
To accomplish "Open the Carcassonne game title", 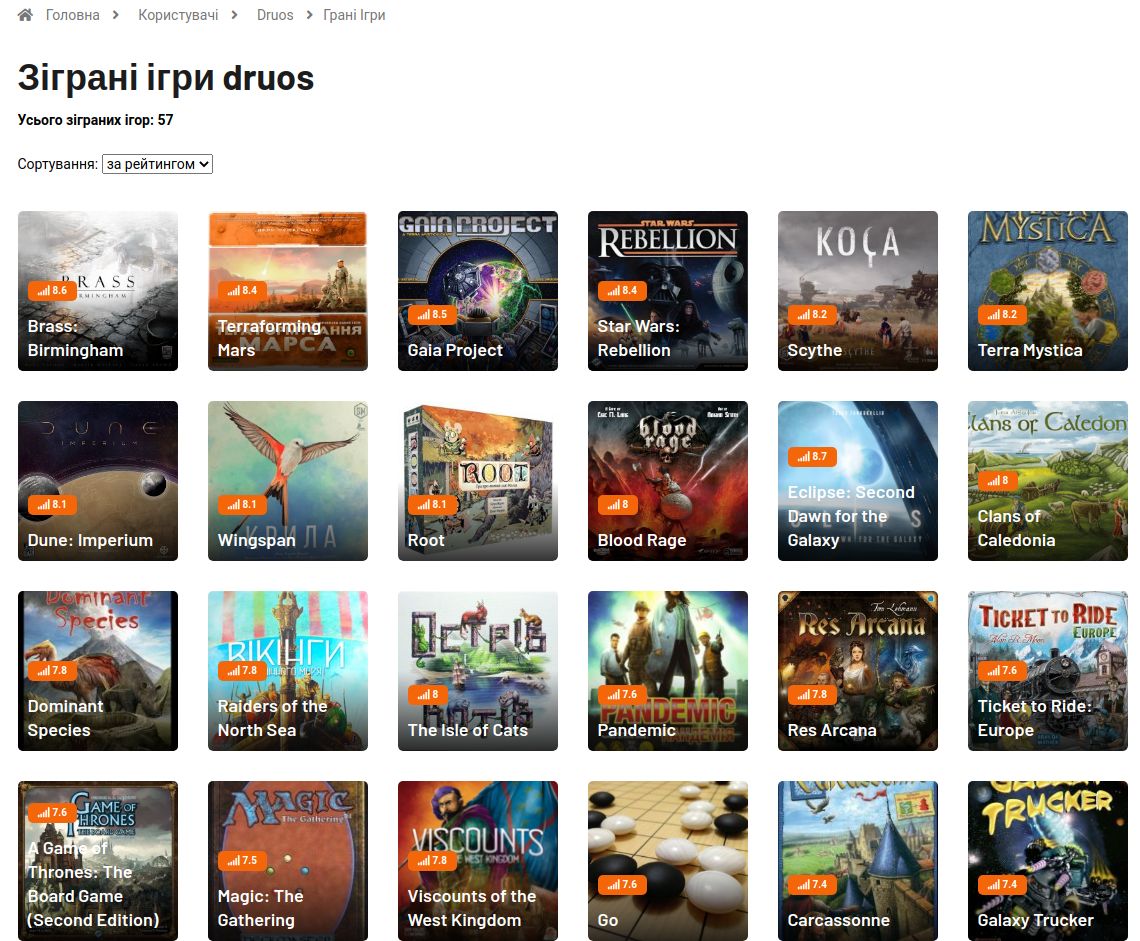I will (838, 919).
